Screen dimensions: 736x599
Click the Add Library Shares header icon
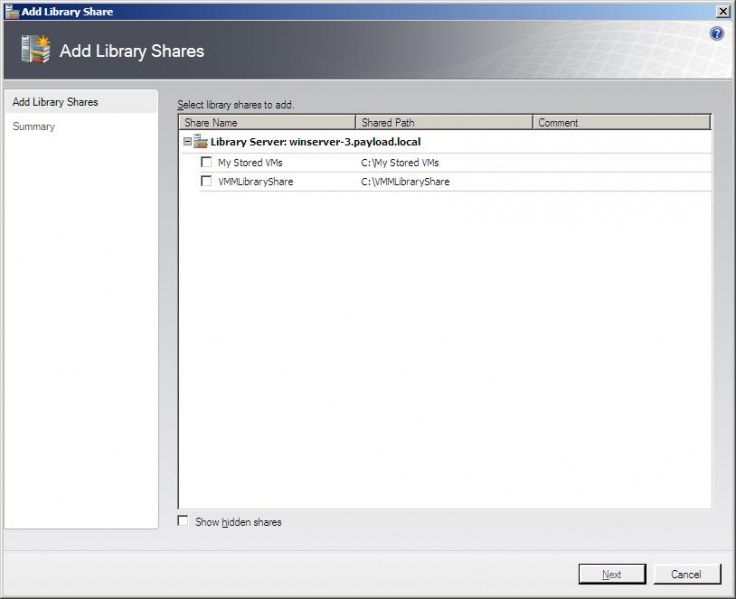pos(35,50)
